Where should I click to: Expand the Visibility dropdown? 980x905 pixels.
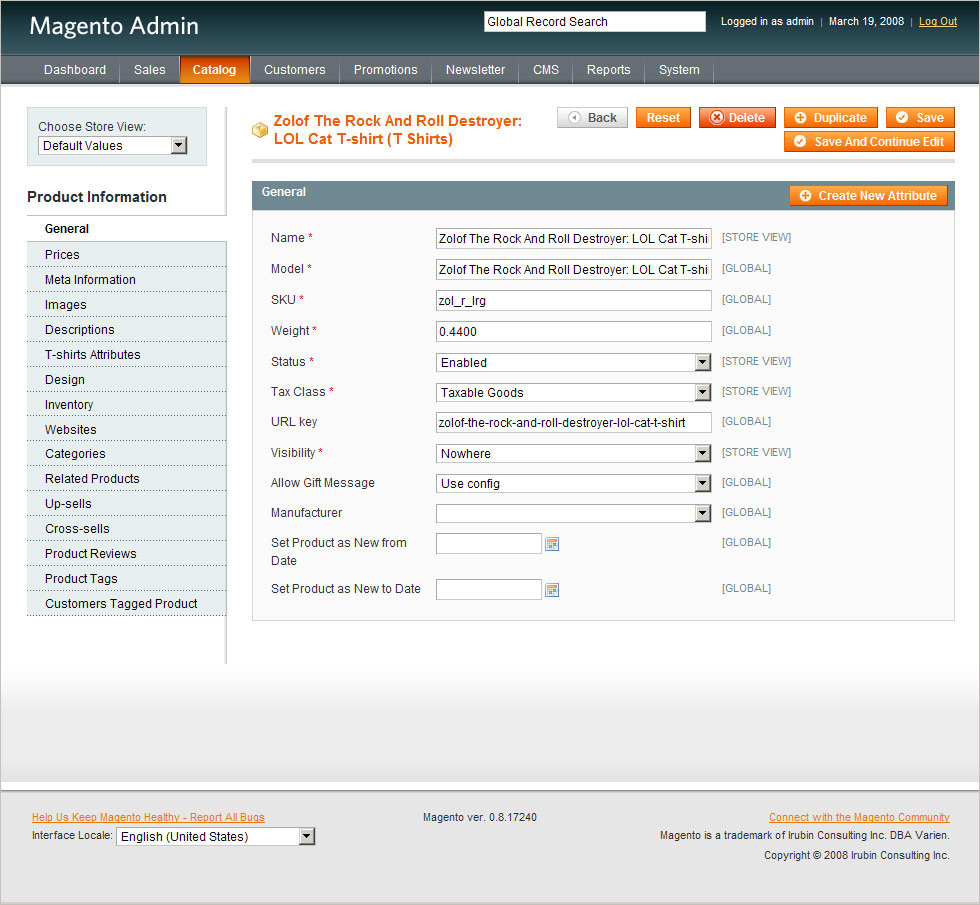pos(574,453)
